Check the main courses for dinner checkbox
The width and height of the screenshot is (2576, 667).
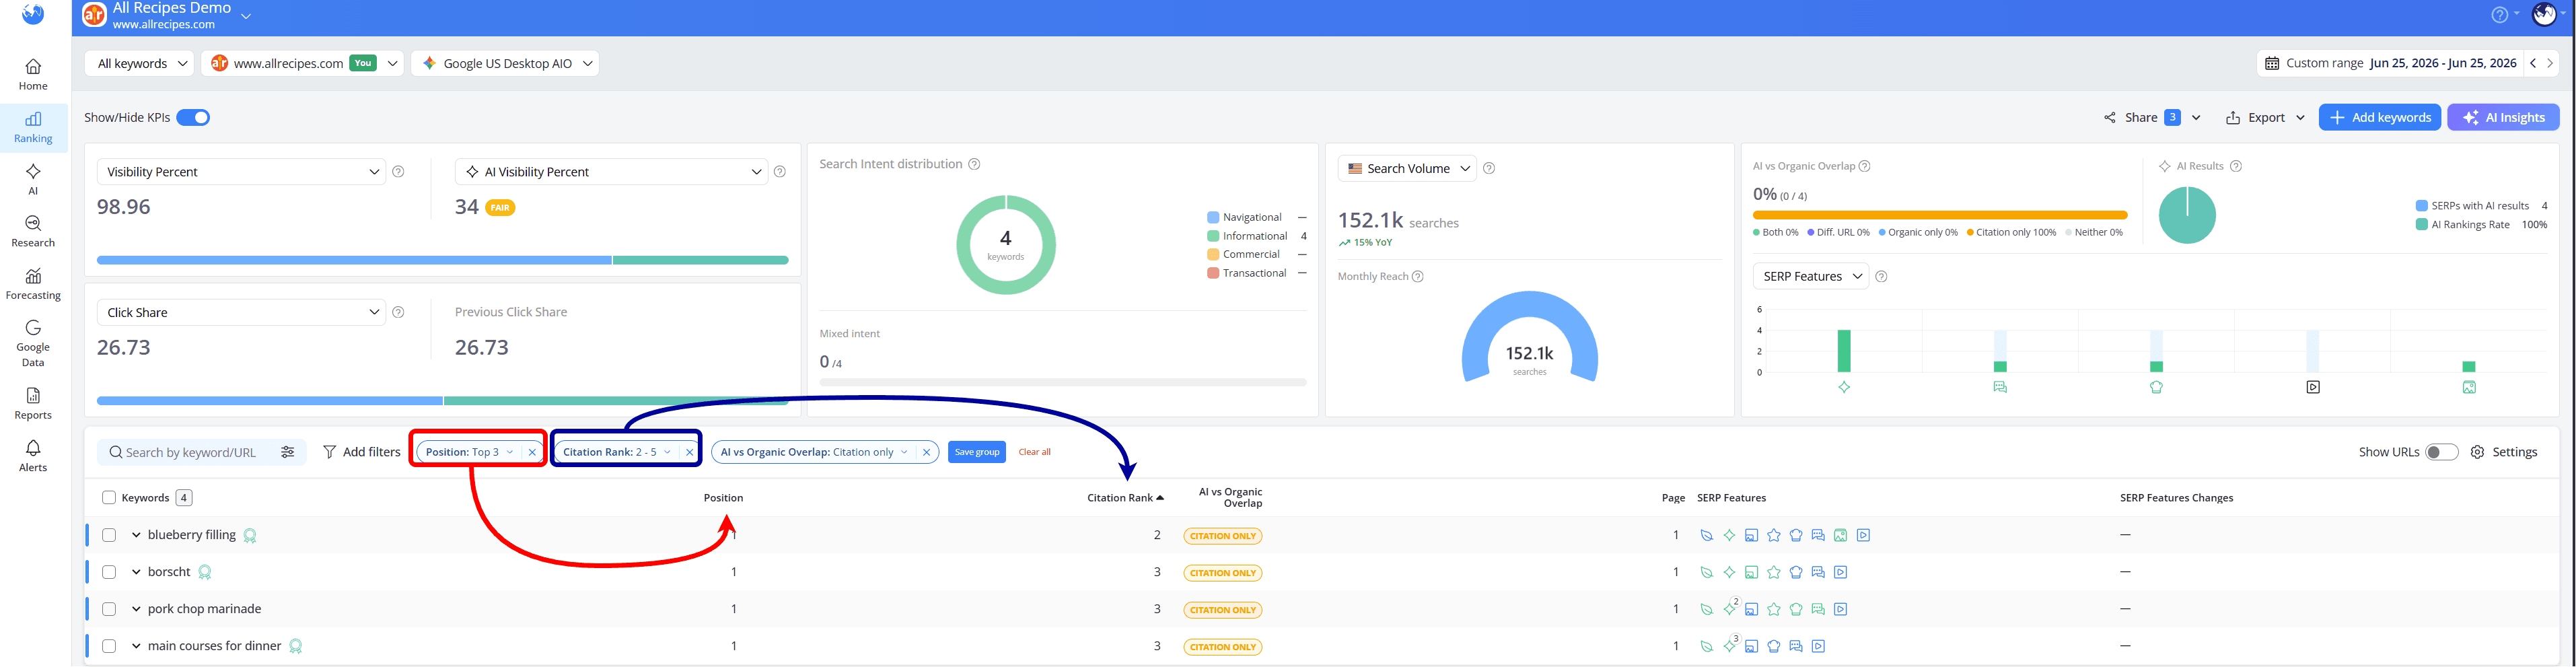[109, 646]
